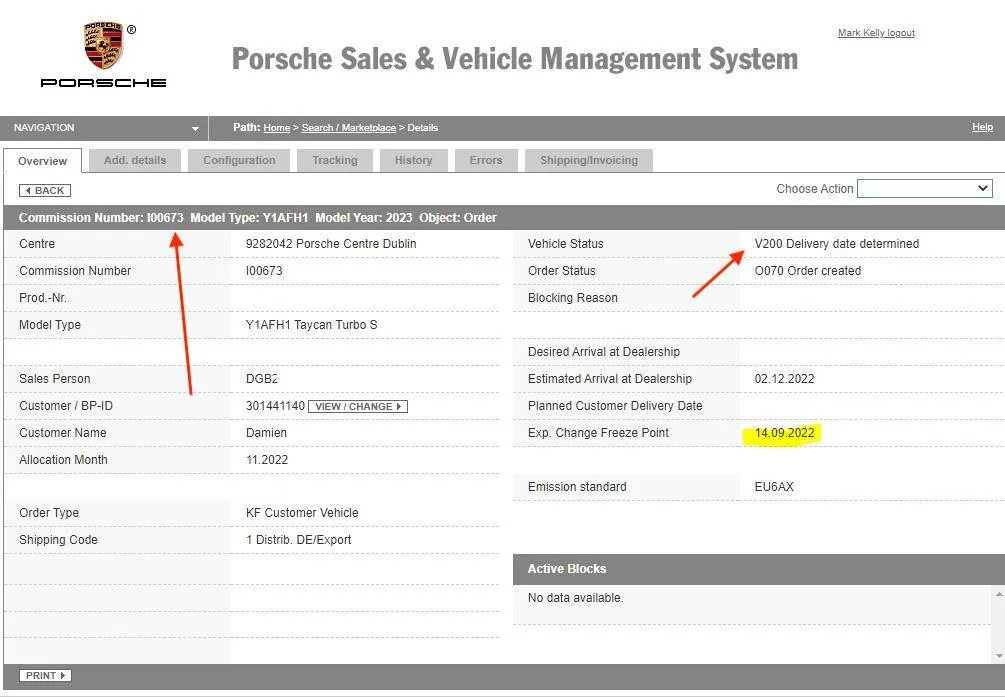Select customer BP-ID 301441140
Image resolution: width=1005 pixels, height=697 pixels.
pyautogui.click(x=275, y=406)
